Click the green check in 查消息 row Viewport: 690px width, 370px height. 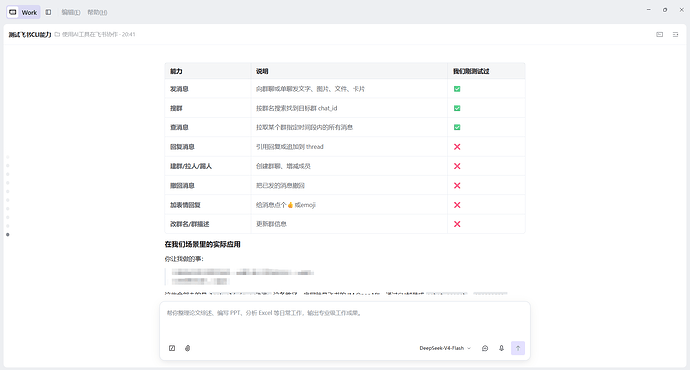click(457, 127)
